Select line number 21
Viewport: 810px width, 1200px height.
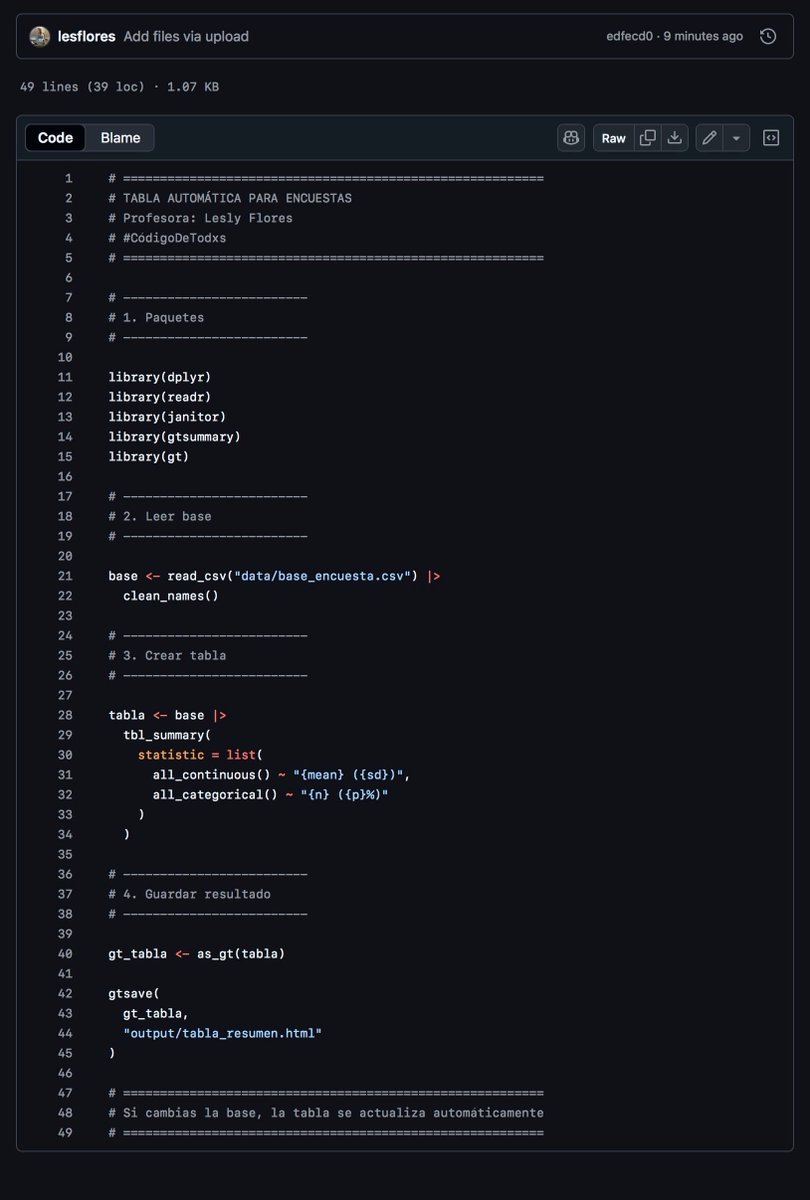click(x=65, y=576)
